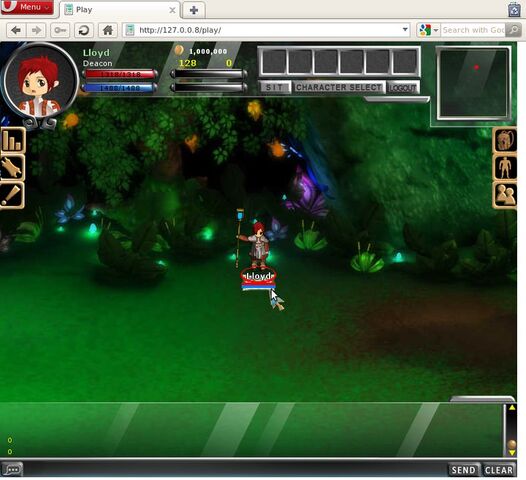This screenshot has height=480, width=526.
Task: Open the quest exclamation mark icon
Action: pyautogui.click(x=12, y=195)
